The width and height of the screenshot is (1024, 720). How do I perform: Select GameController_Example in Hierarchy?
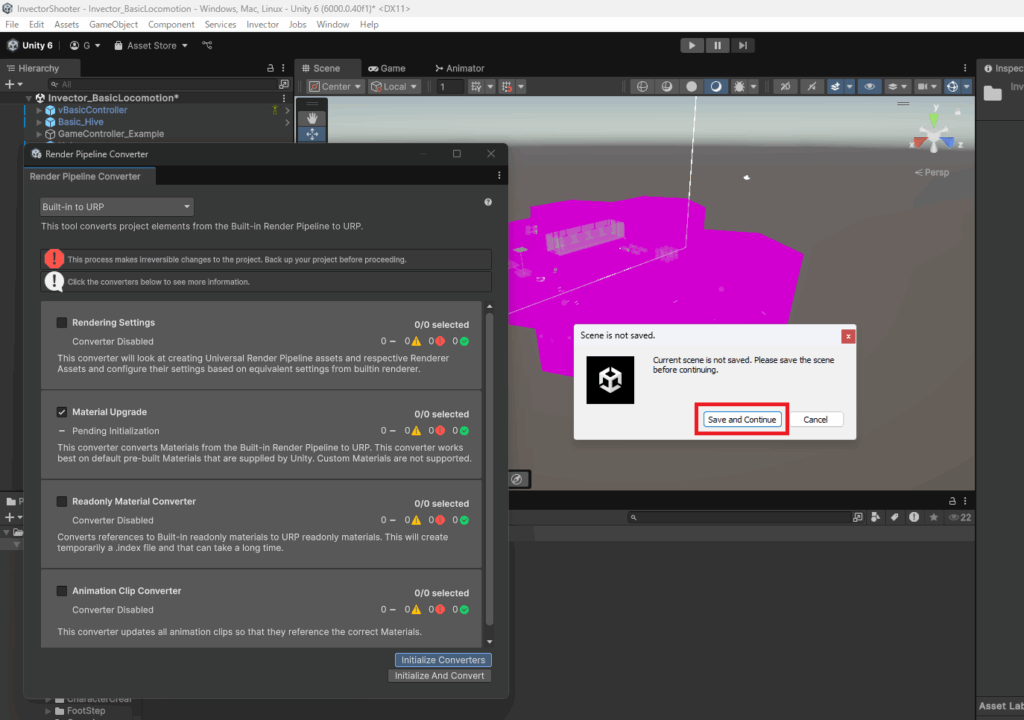point(110,134)
